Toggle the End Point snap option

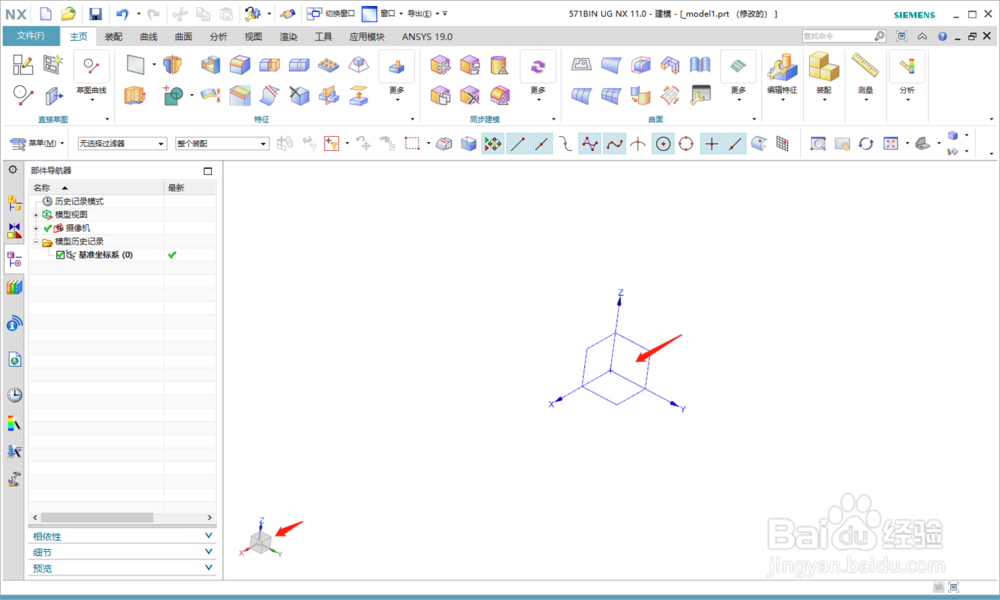517,143
